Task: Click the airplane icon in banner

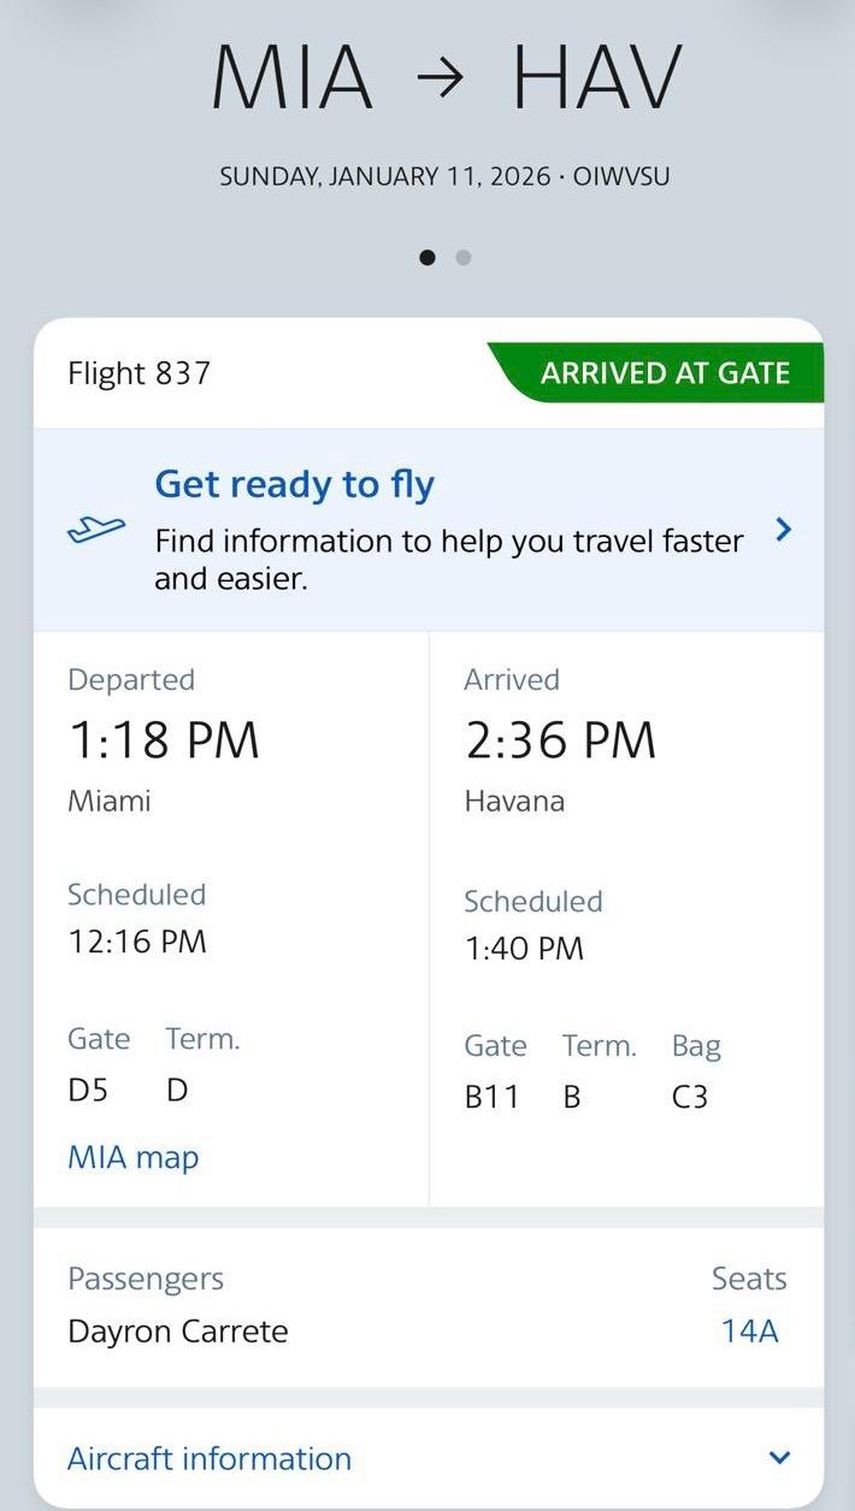Action: coord(96,529)
